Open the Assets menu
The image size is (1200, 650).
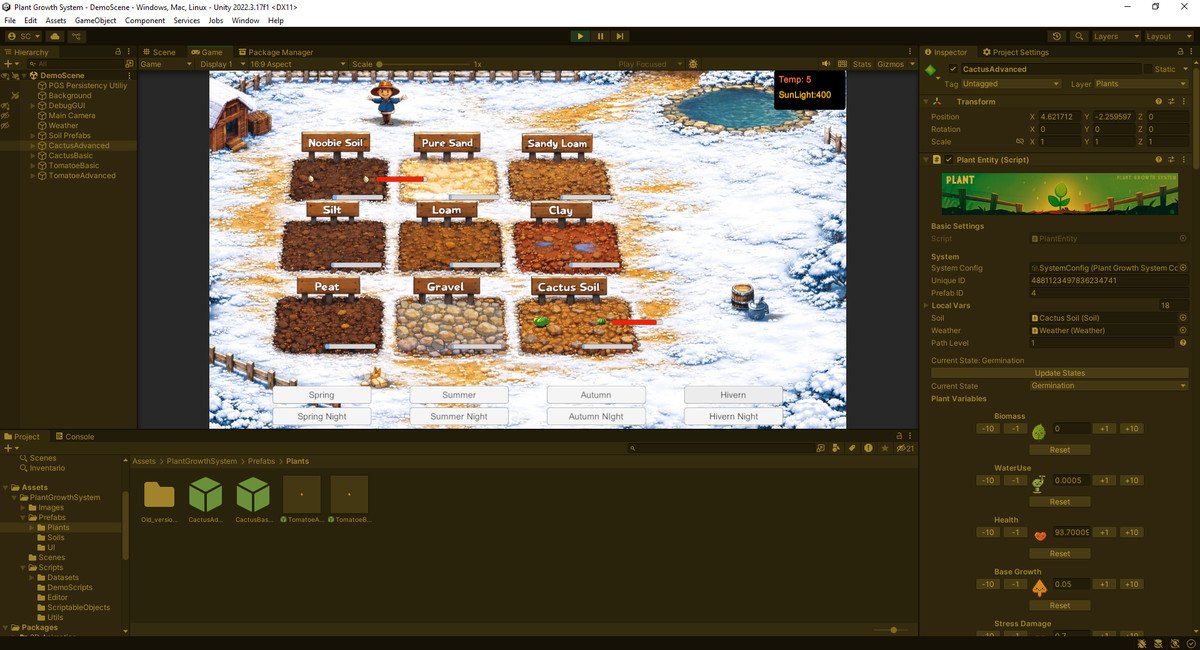pos(56,20)
